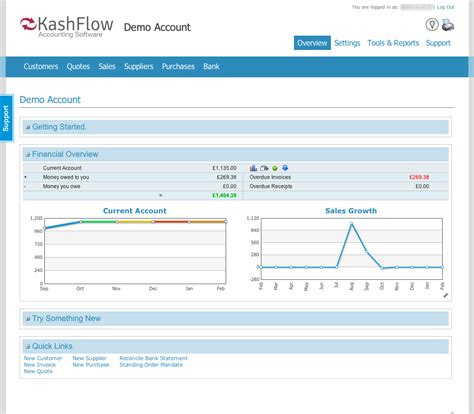The height and width of the screenshot is (414, 474).
Task: Click the Current Account chart title
Action: [x=135, y=211]
